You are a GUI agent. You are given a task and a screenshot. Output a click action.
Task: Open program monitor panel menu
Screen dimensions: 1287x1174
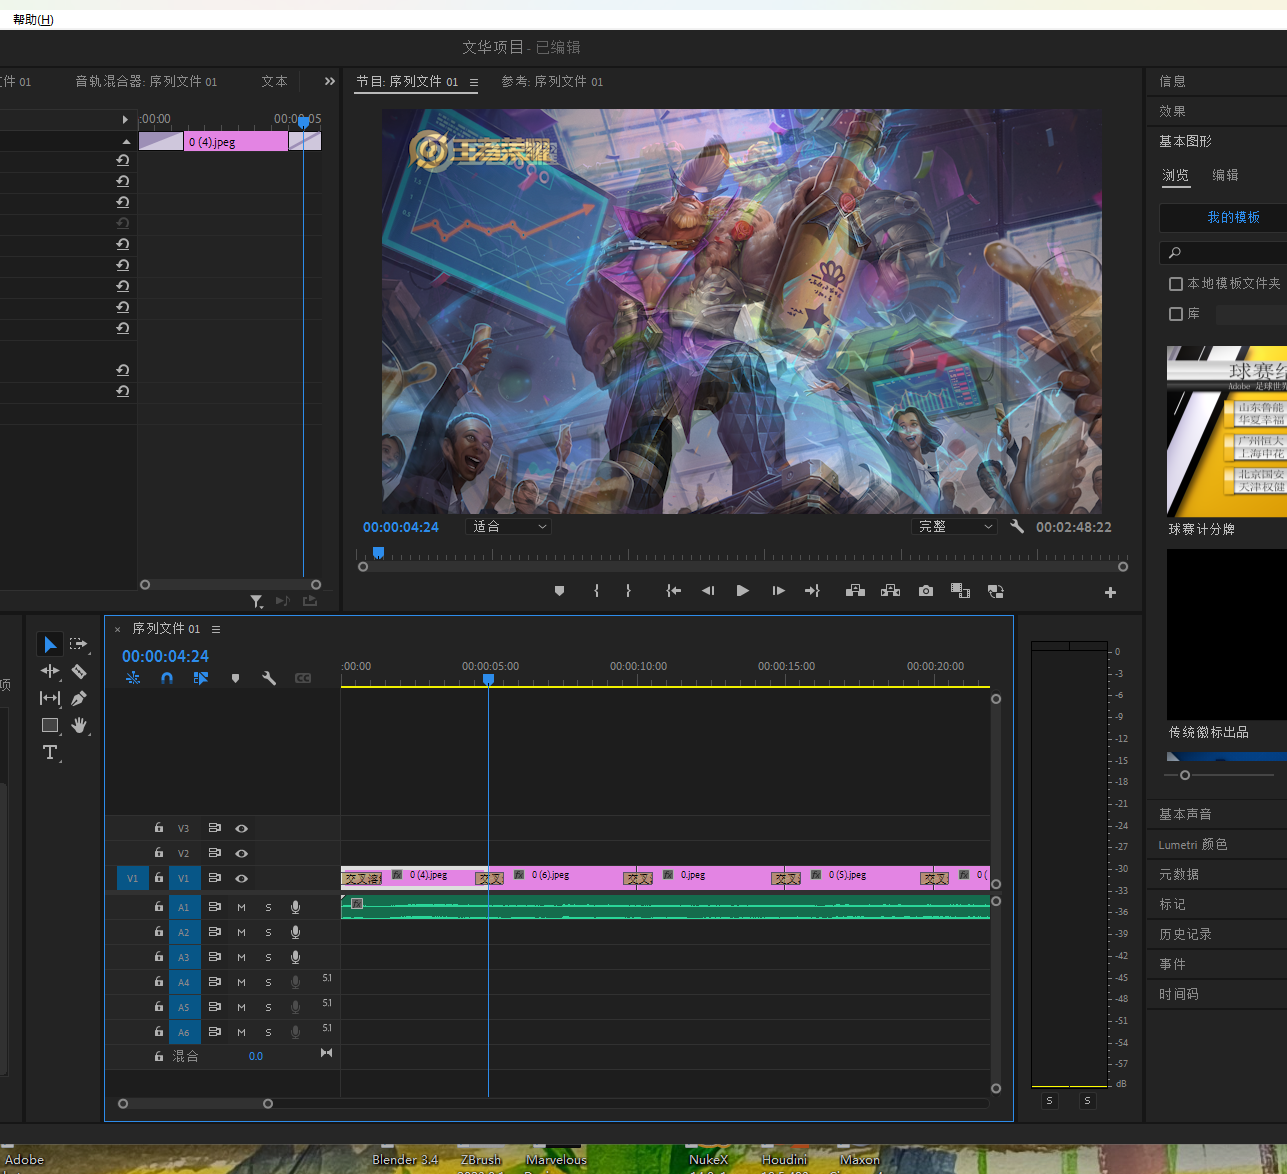(x=474, y=82)
